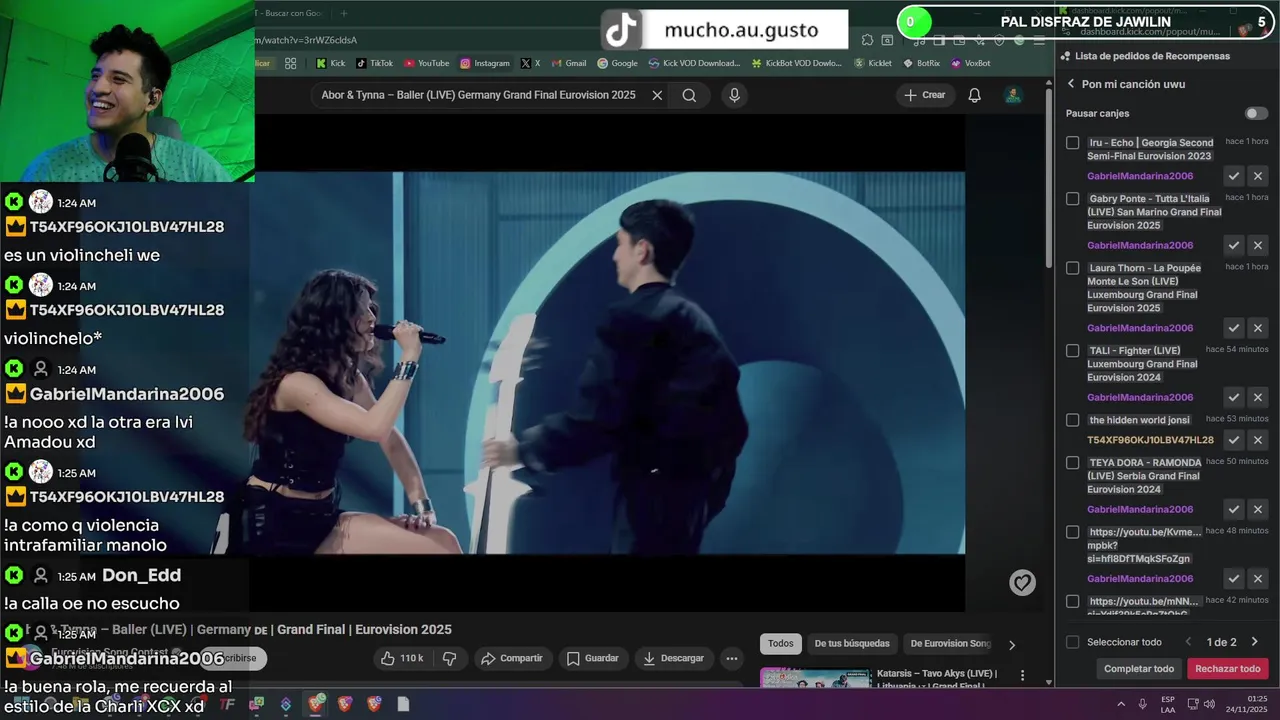Open options for Katarsis – Tavo Akys video

tap(1022, 676)
